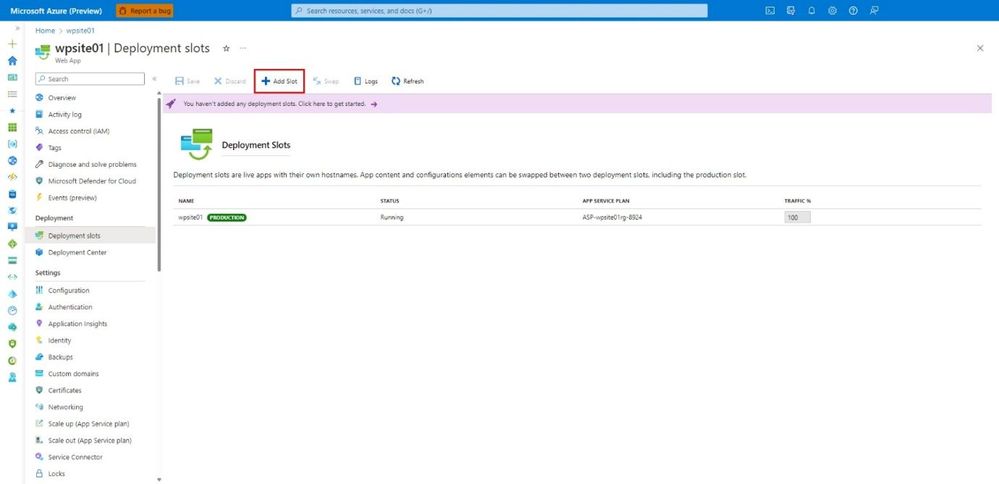Click the greyed Swap button
The image size is (999, 484).
coord(326,82)
